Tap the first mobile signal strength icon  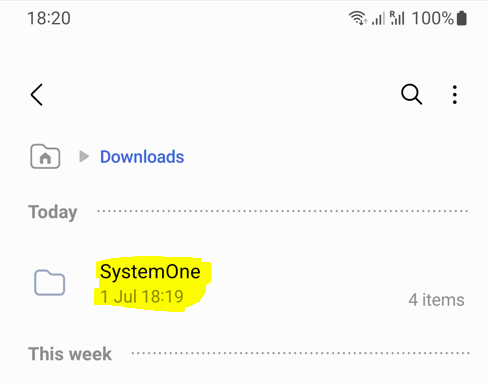(x=378, y=18)
